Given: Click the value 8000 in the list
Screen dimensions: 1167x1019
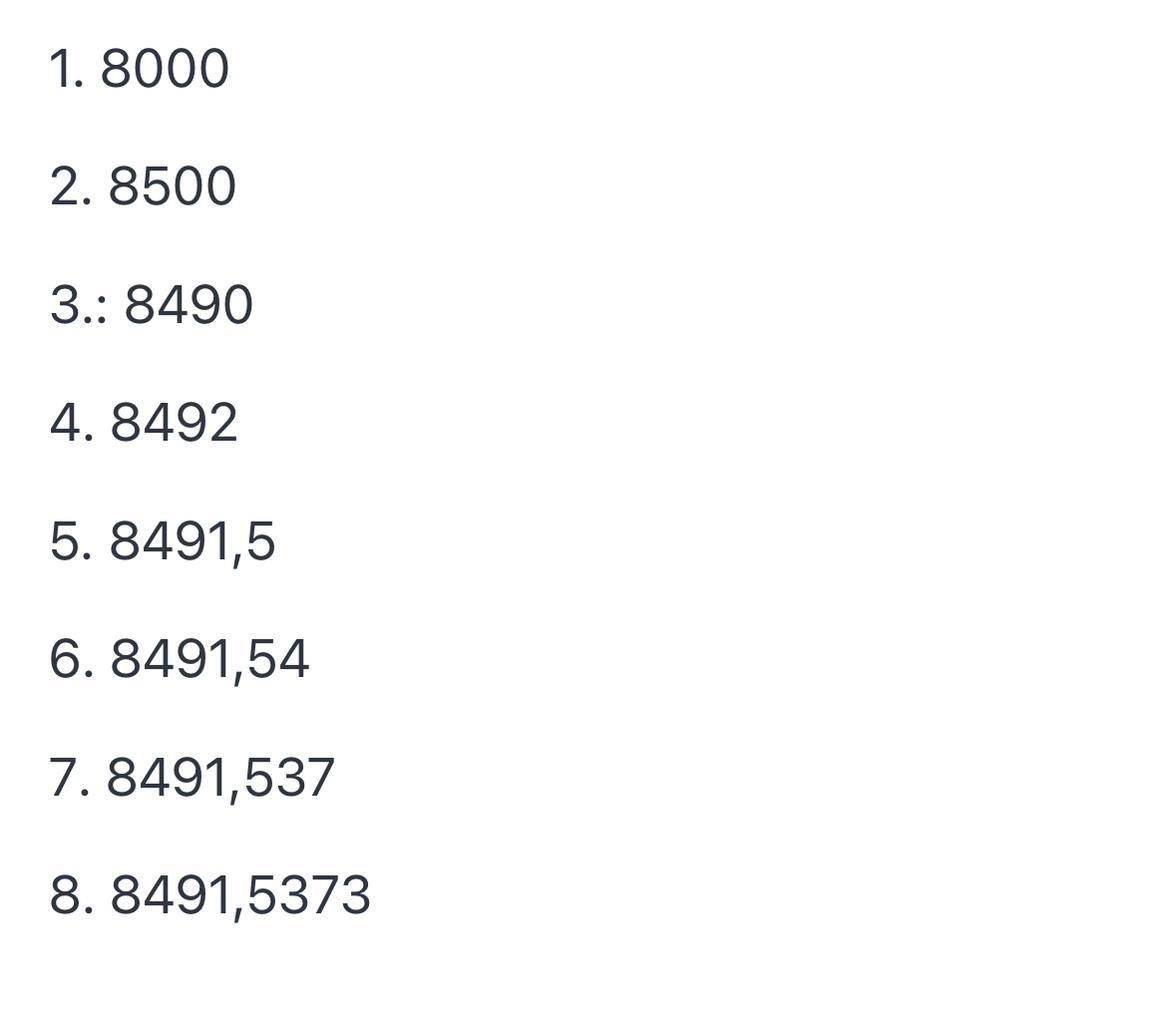Looking at the screenshot, I should (164, 68).
